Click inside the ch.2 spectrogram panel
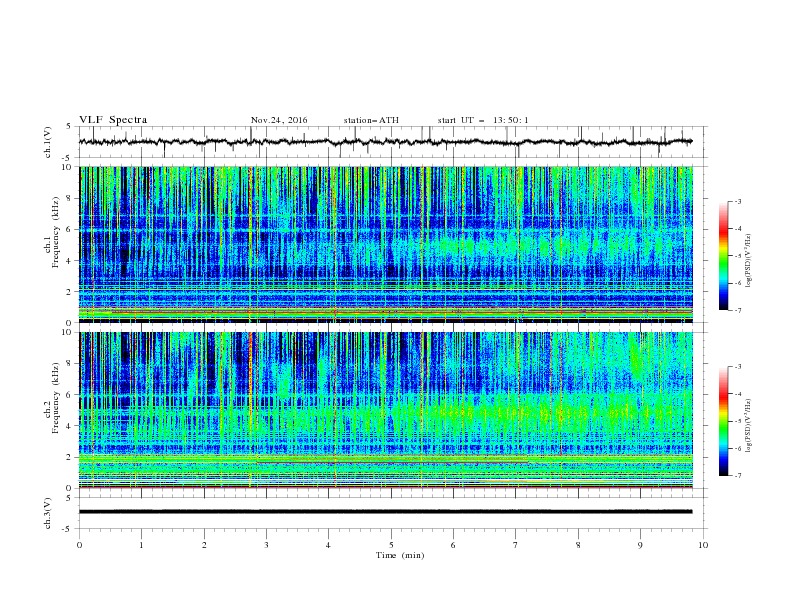The width and height of the screenshot is (792, 612). [x=386, y=410]
